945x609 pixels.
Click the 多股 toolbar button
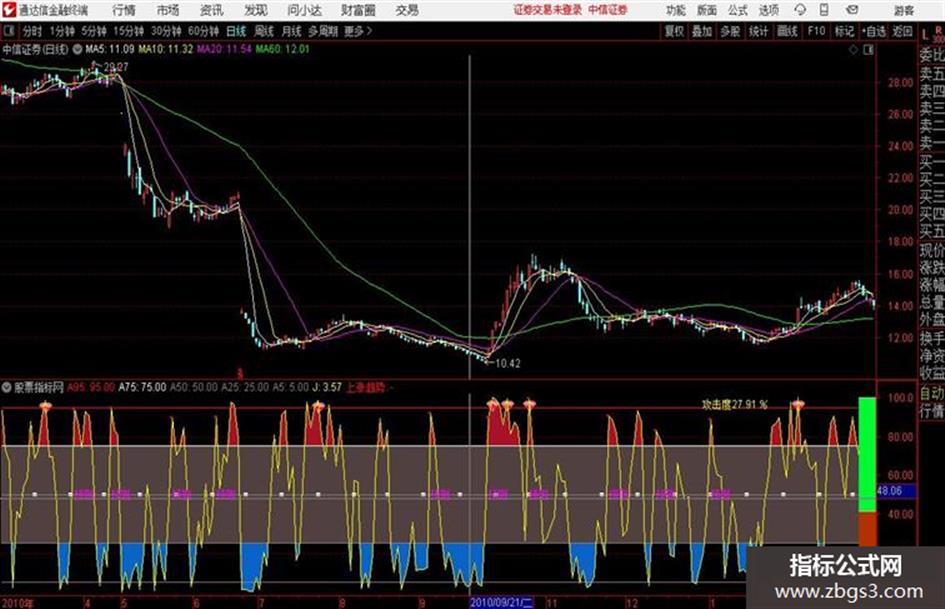coord(730,31)
